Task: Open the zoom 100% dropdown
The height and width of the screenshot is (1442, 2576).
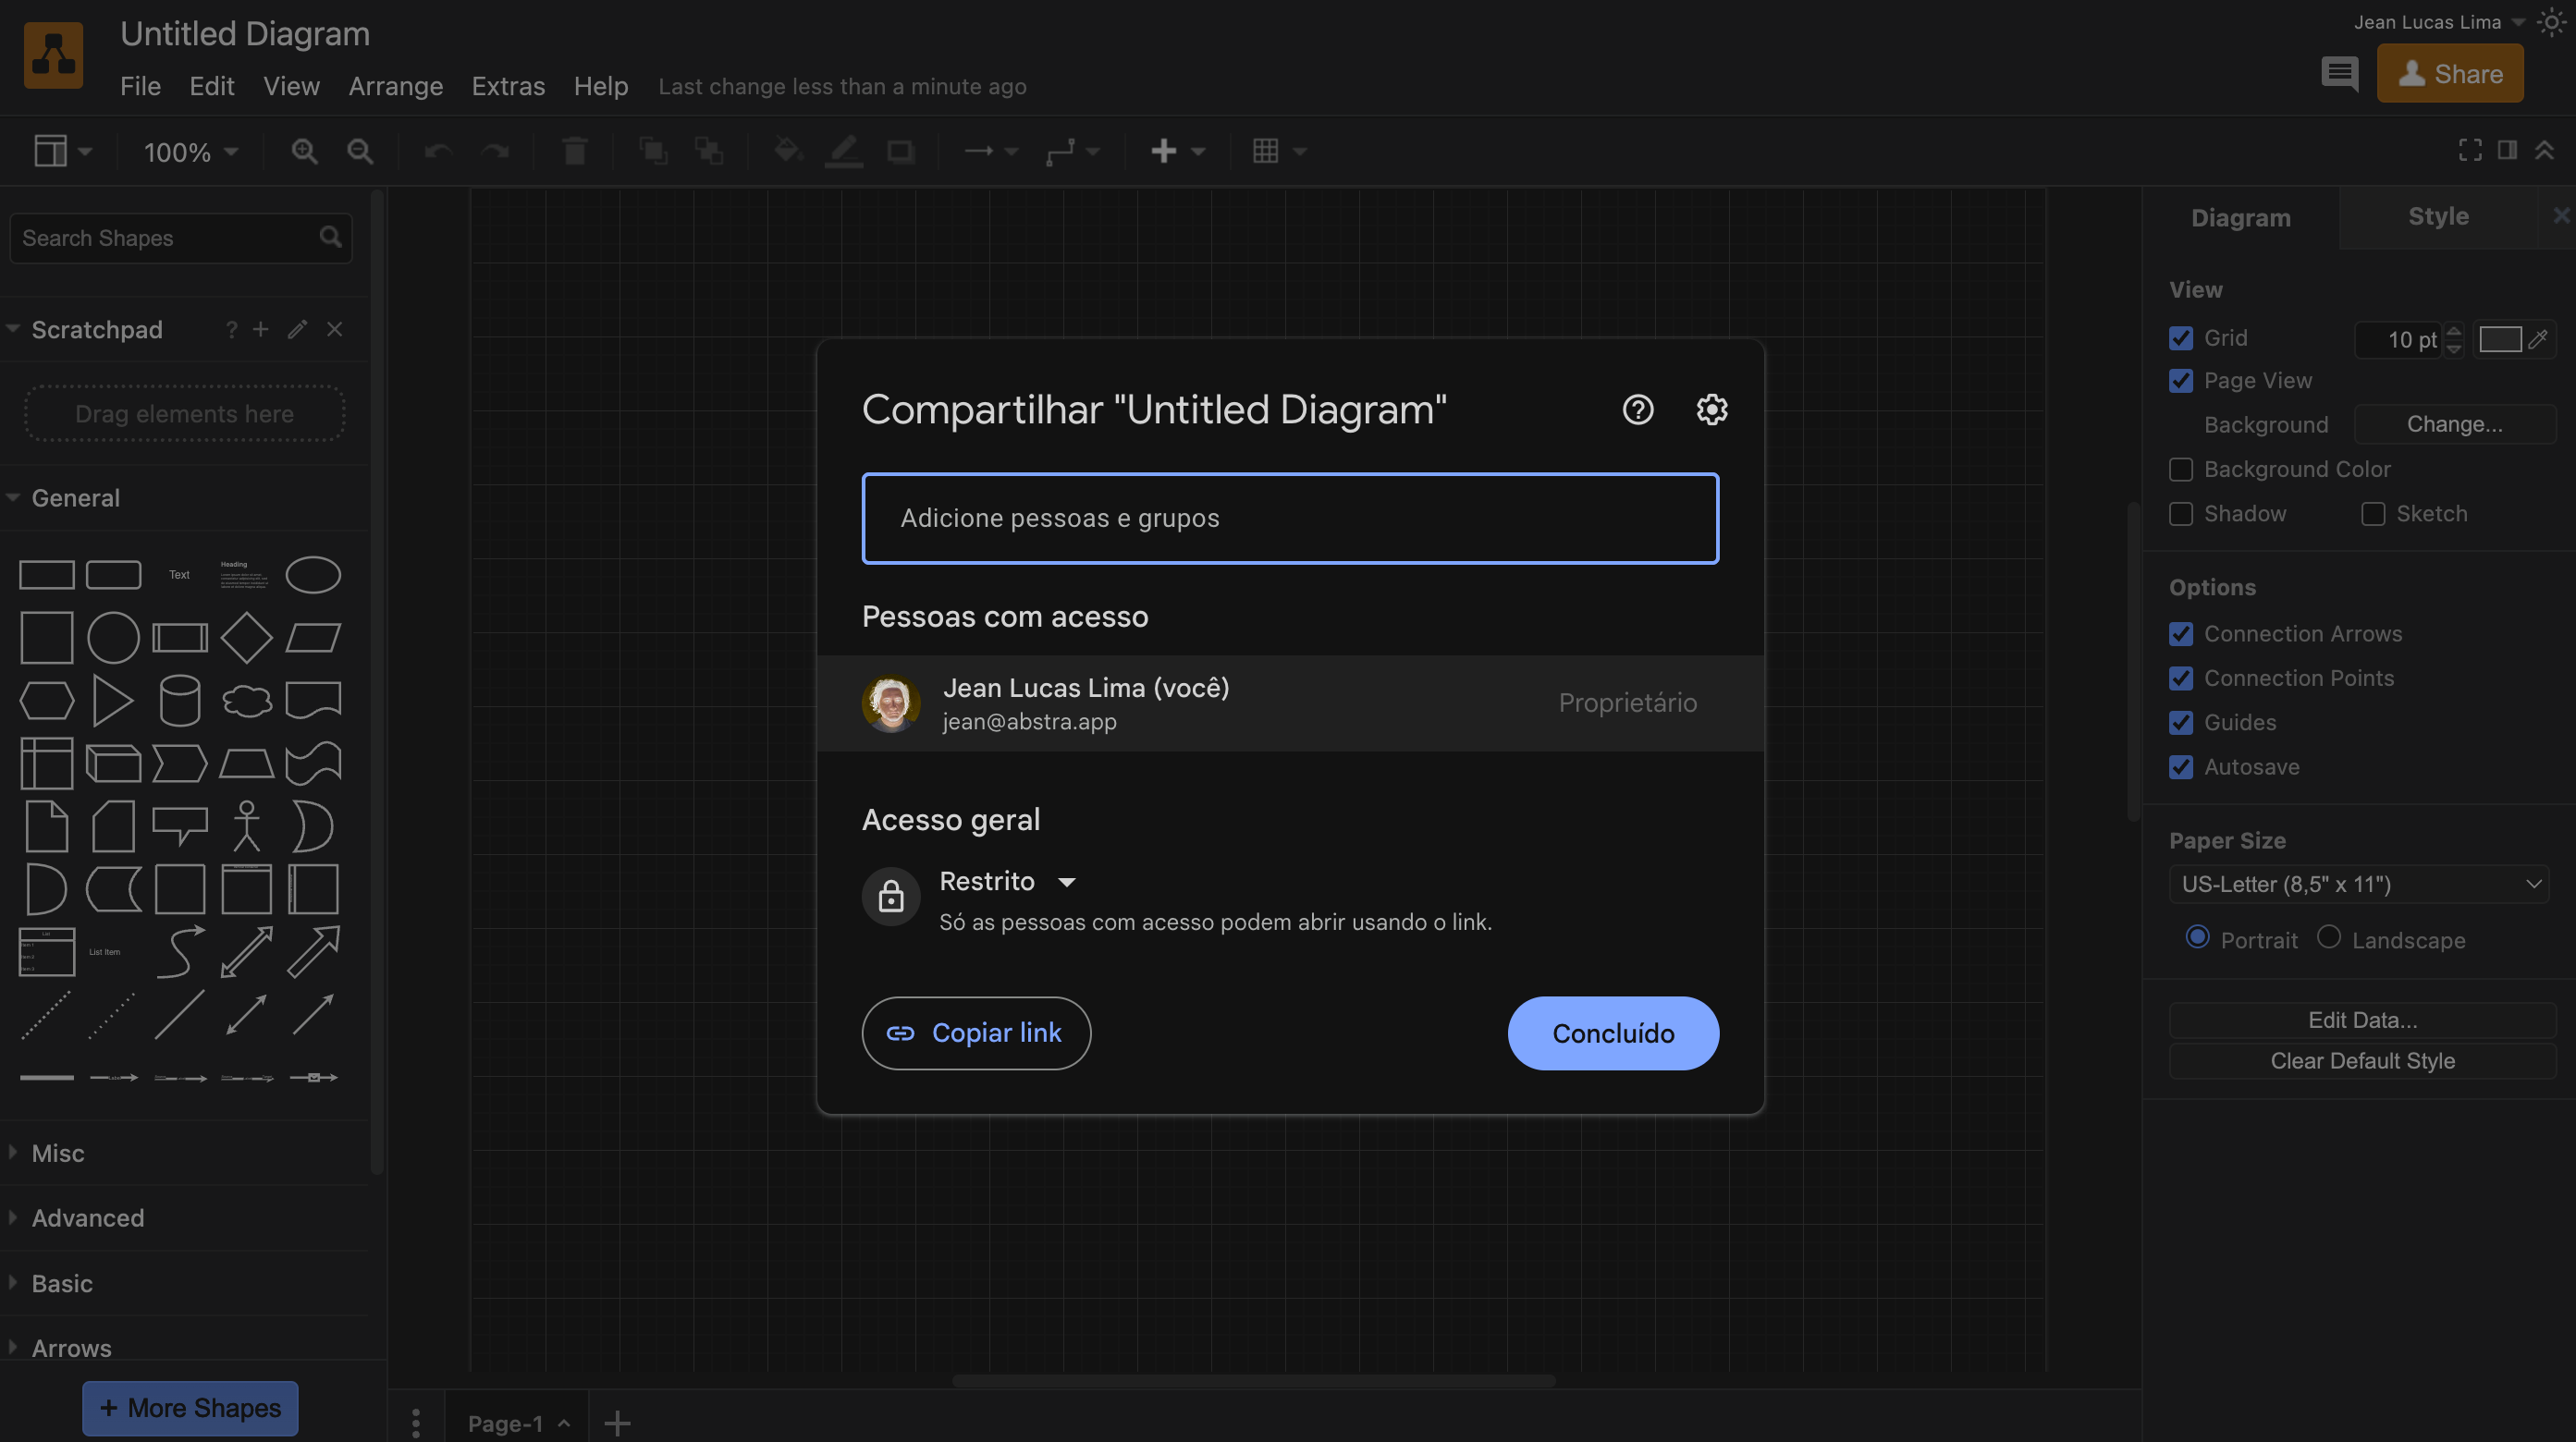Action: [190, 152]
